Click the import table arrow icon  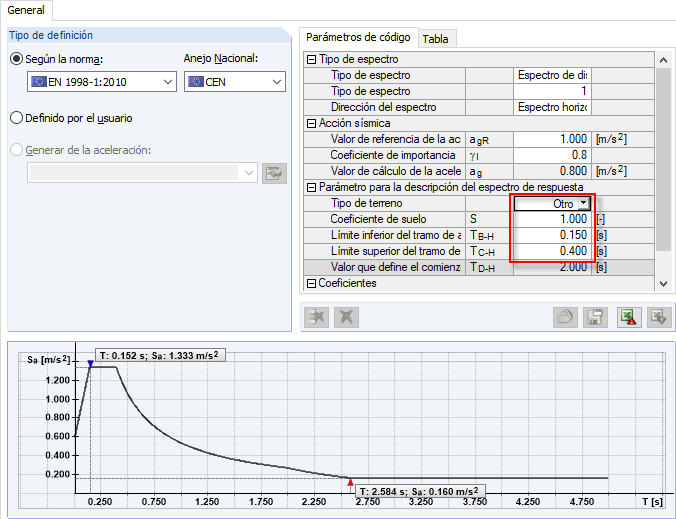[x=659, y=317]
